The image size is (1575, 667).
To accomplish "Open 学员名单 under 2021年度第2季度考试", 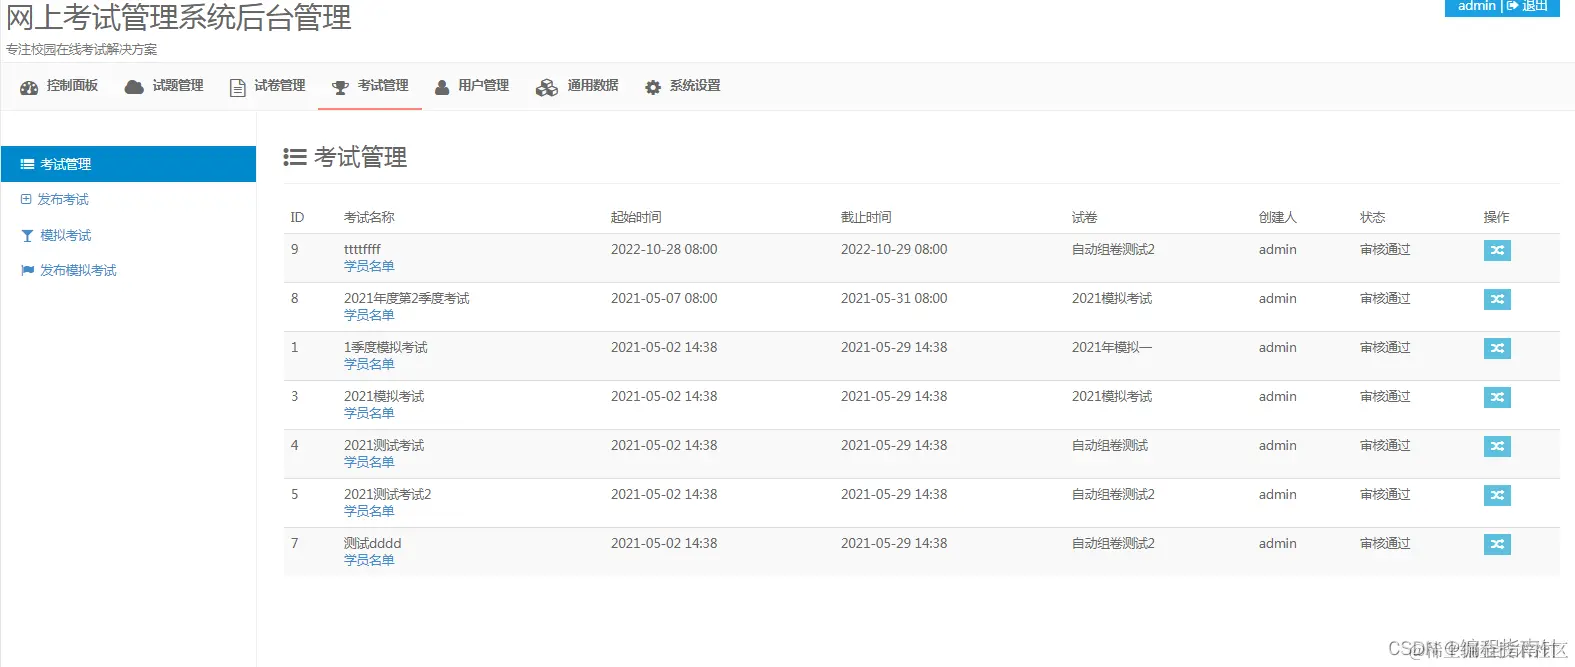I will click(x=369, y=315).
